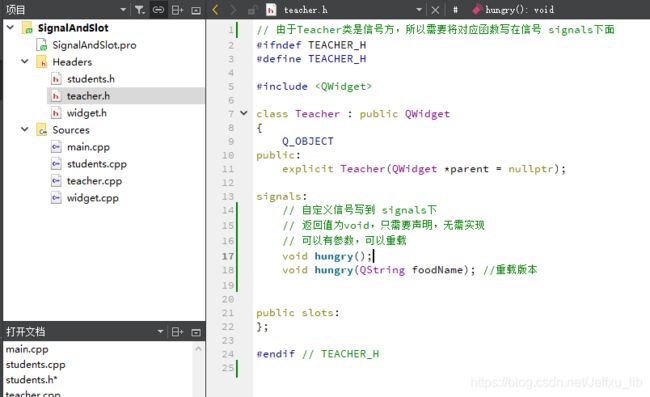Click the Sources folder icon
Screen dimensions: 650x397
41,130
